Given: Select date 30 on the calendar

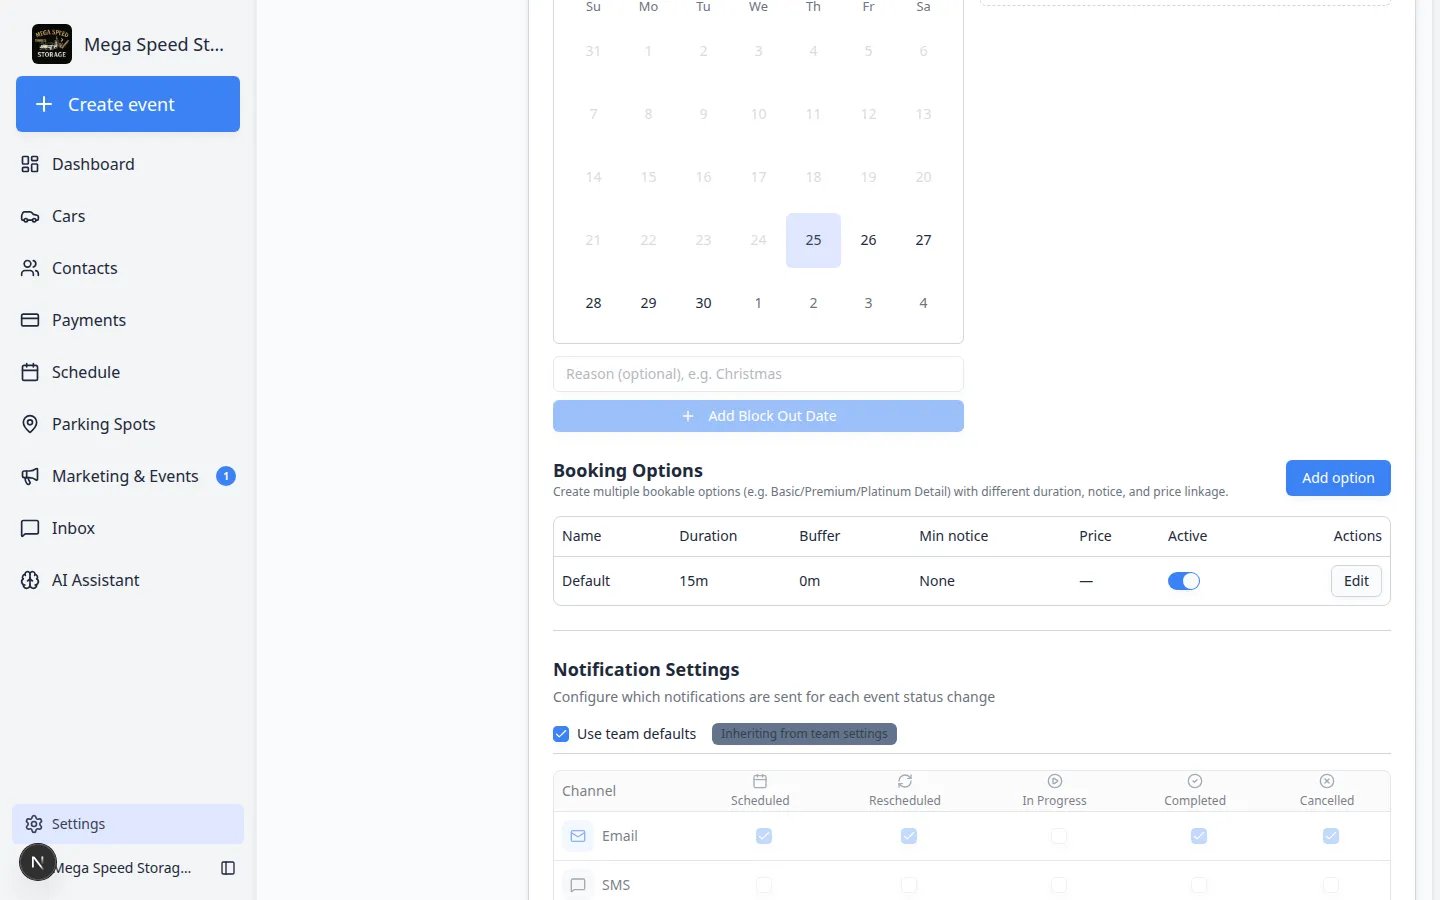Looking at the screenshot, I should coord(703,303).
